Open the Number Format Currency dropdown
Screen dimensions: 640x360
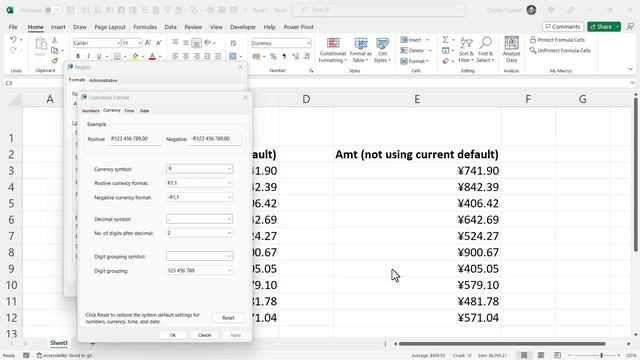[x=309, y=43]
